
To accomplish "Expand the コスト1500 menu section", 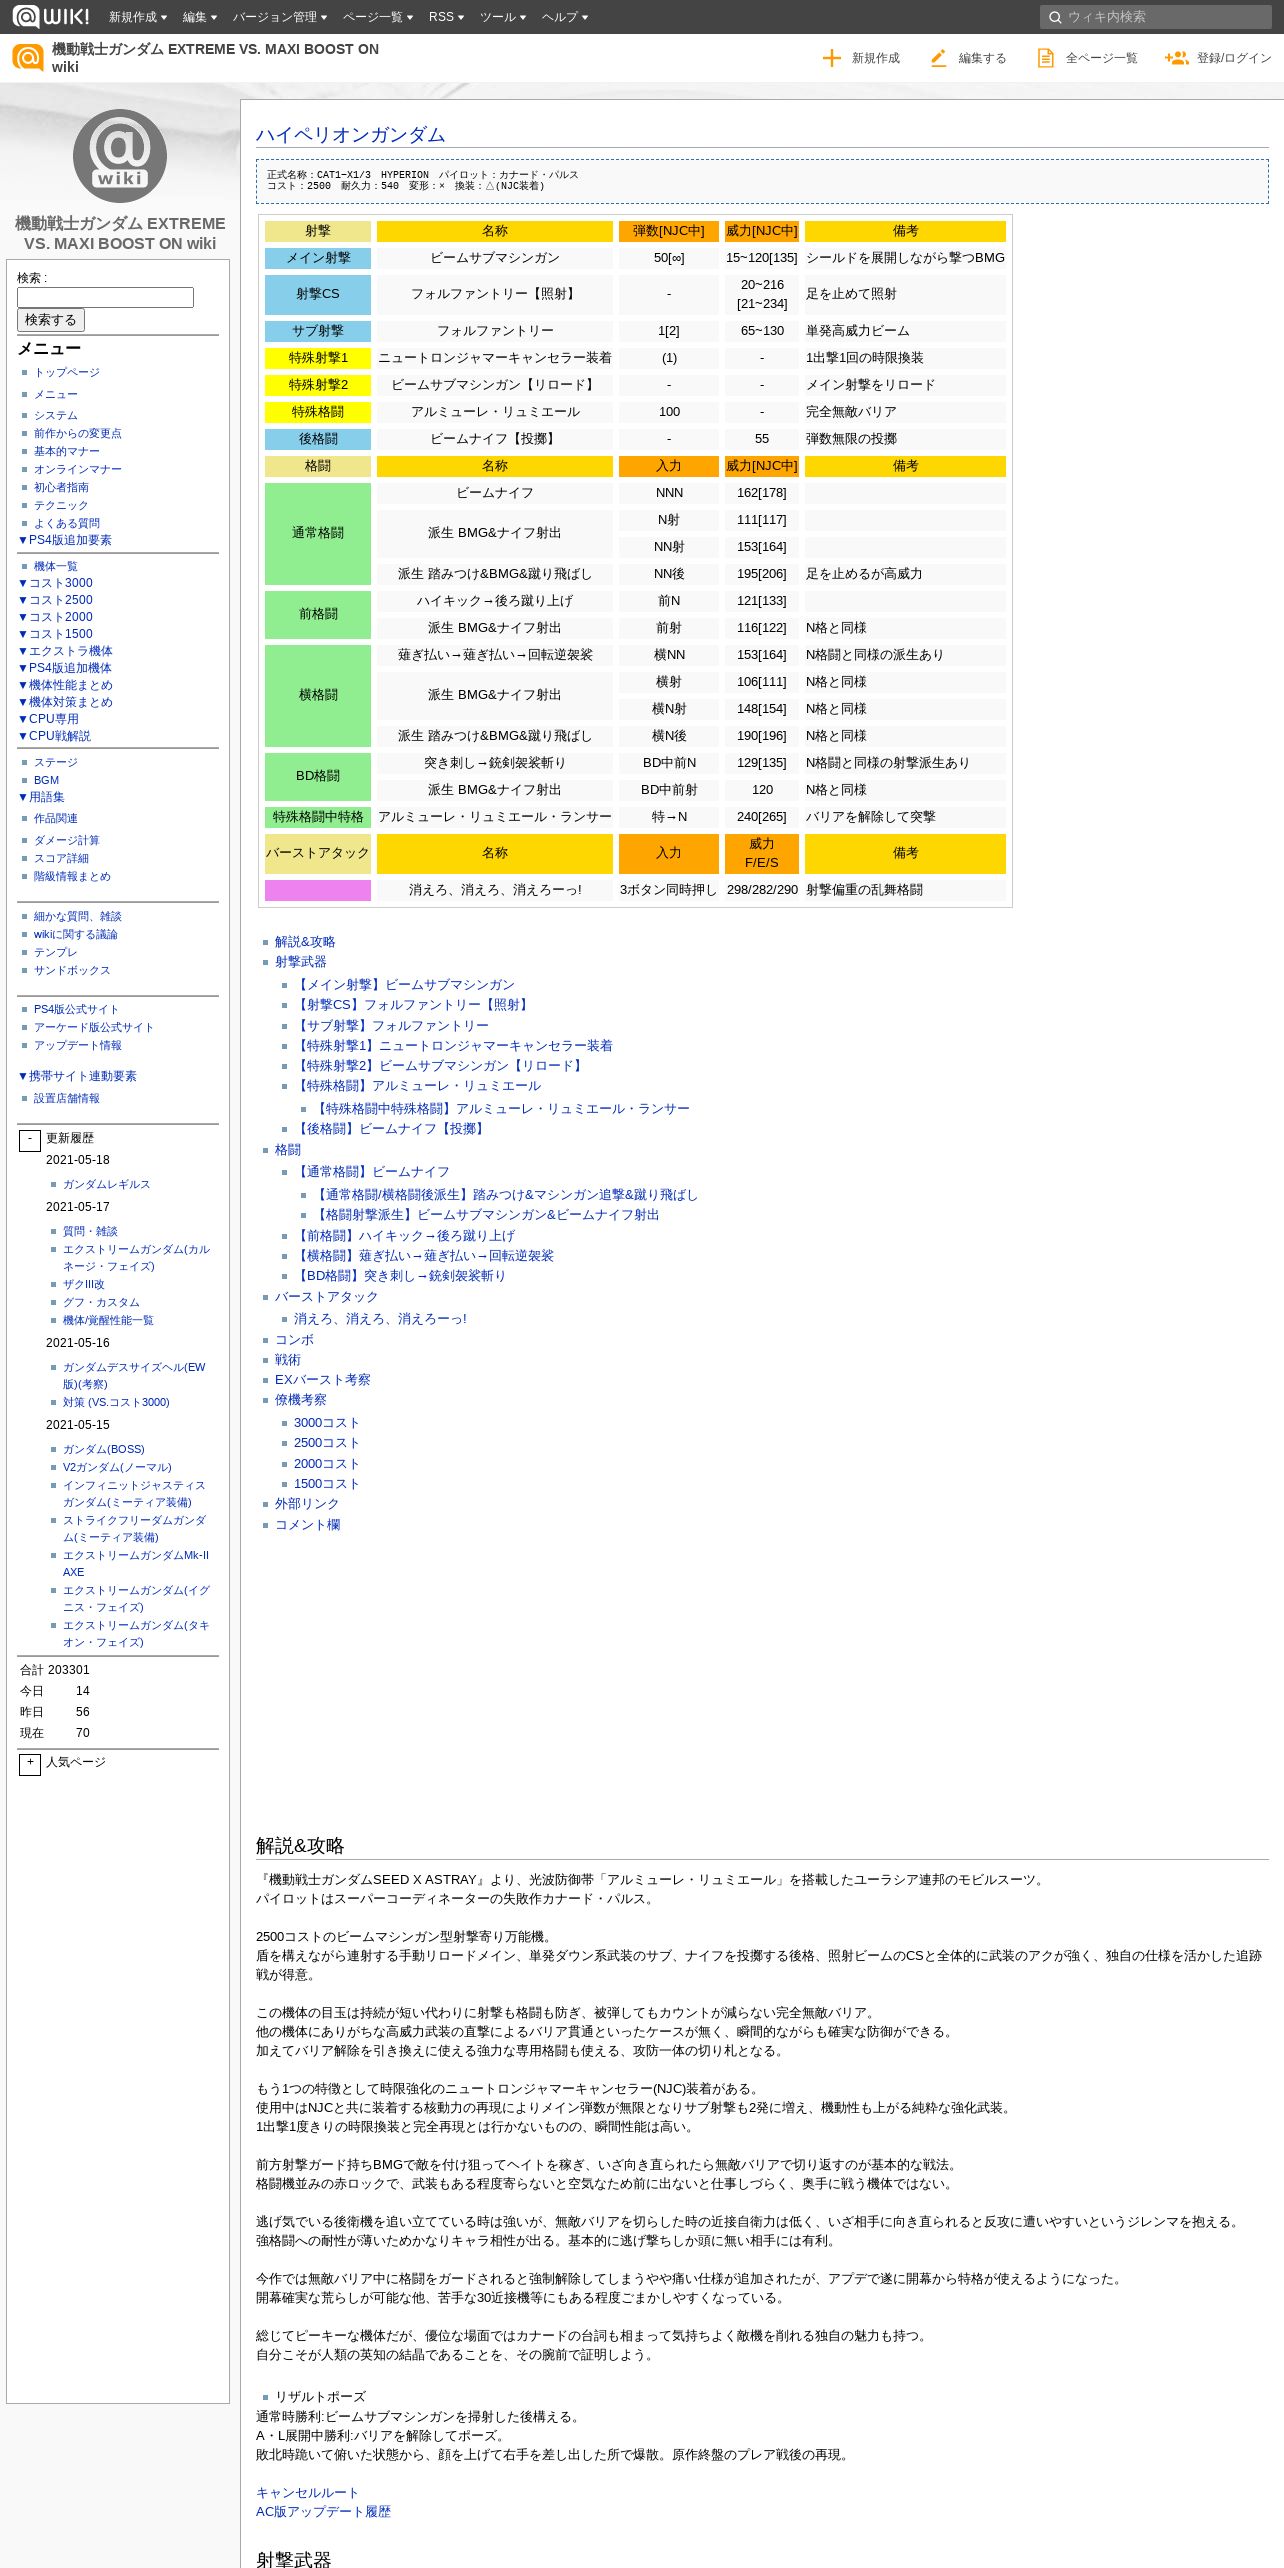I will point(56,634).
